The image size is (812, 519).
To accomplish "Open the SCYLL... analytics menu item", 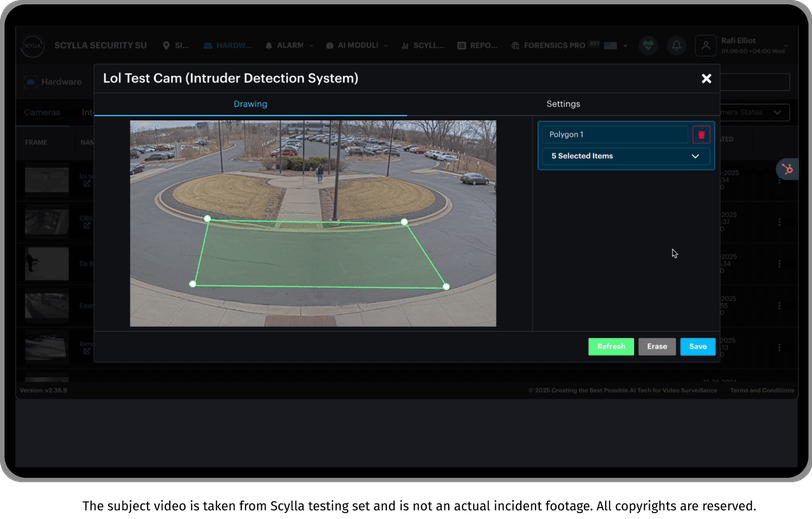I will coord(423,46).
